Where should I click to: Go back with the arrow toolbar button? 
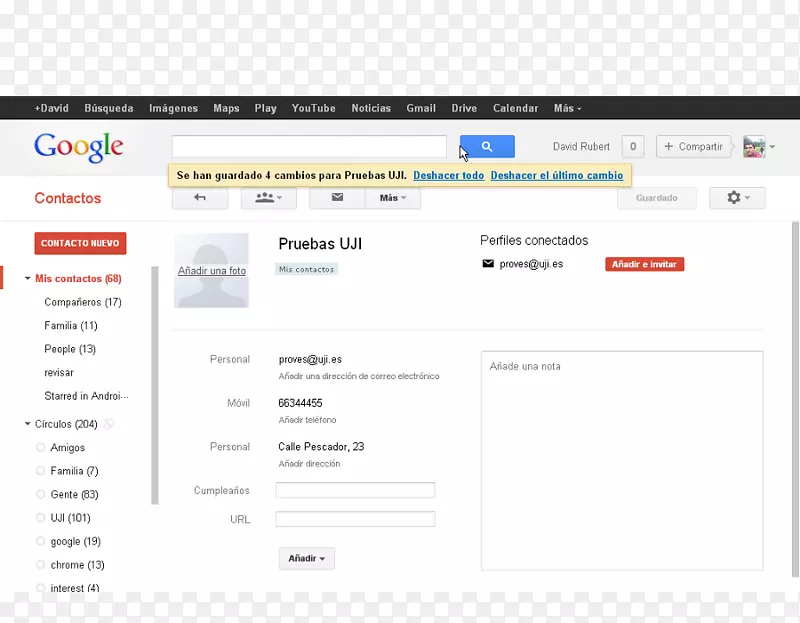click(200, 197)
